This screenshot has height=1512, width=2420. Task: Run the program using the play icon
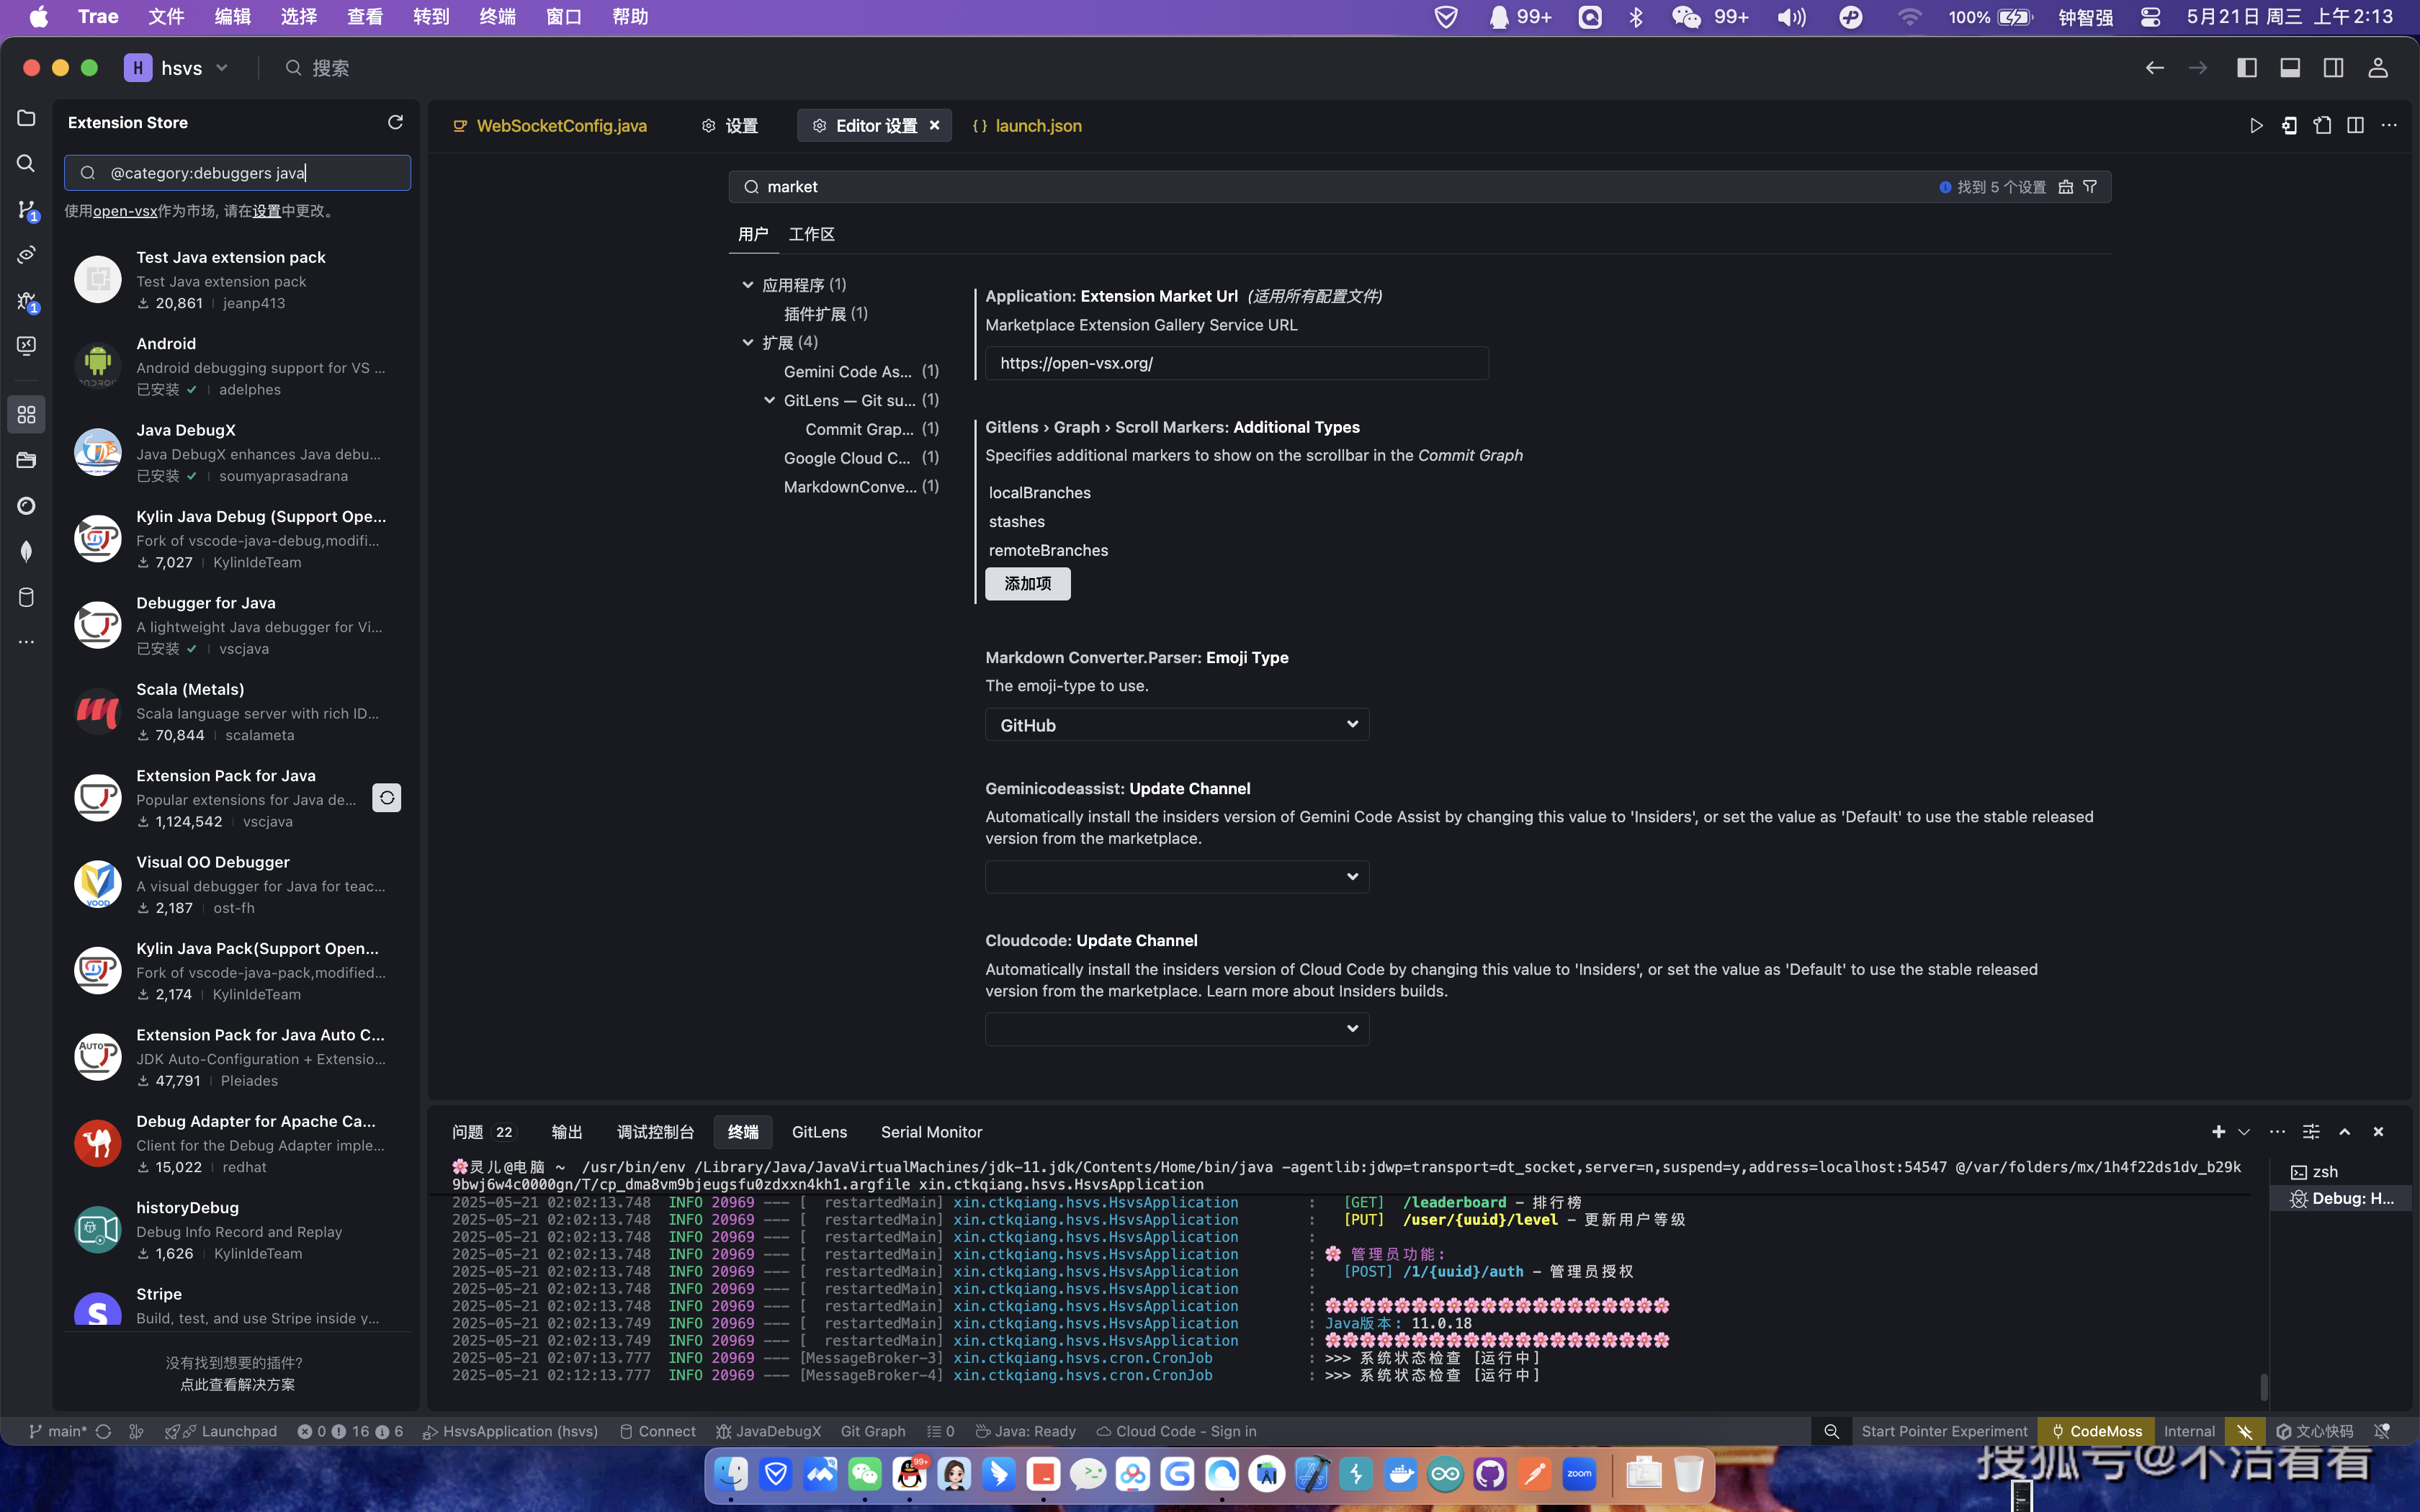click(2256, 125)
